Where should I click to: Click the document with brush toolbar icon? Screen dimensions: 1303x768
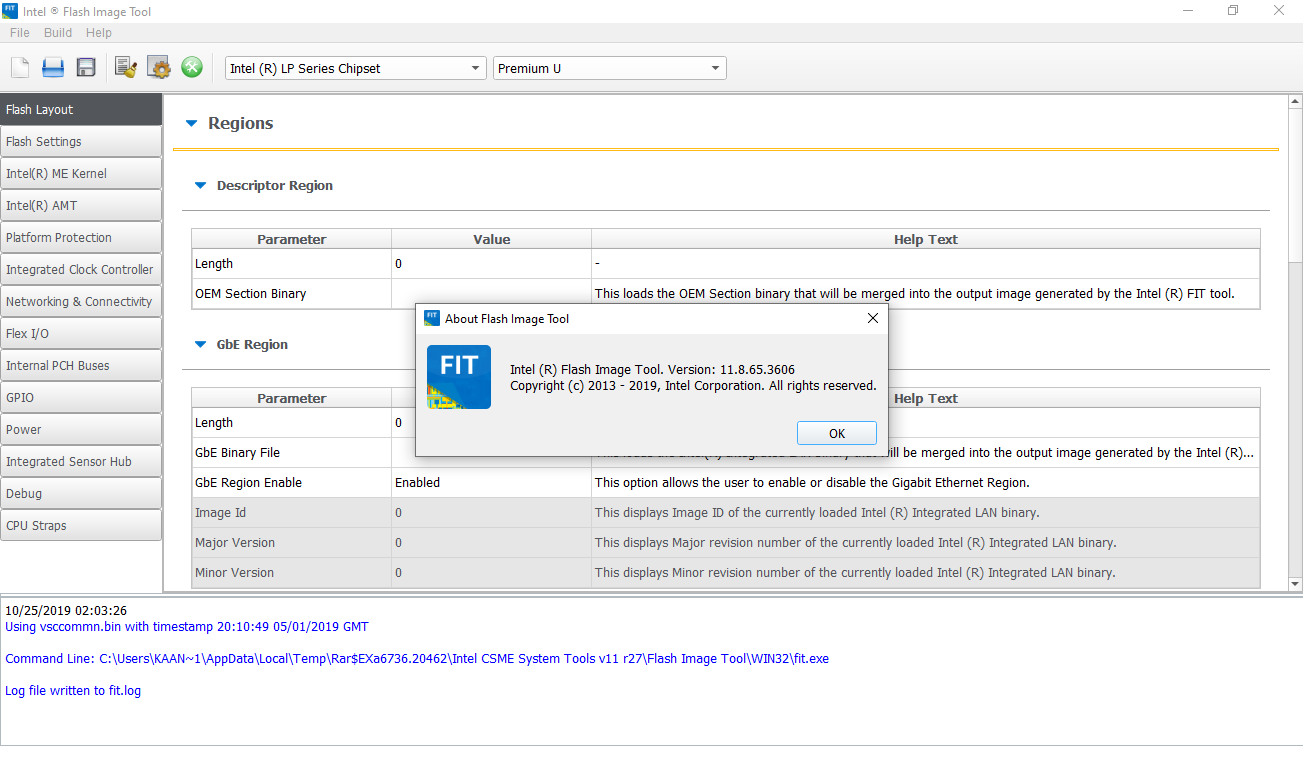coord(126,68)
